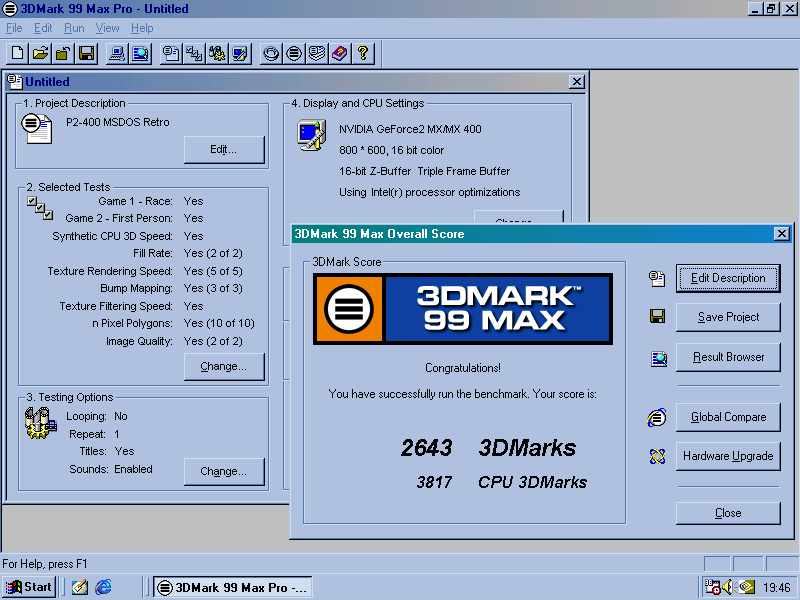Click the NVIDIA GeForce2 MX/MX 400 text
This screenshot has width=800, height=600.
(410, 129)
